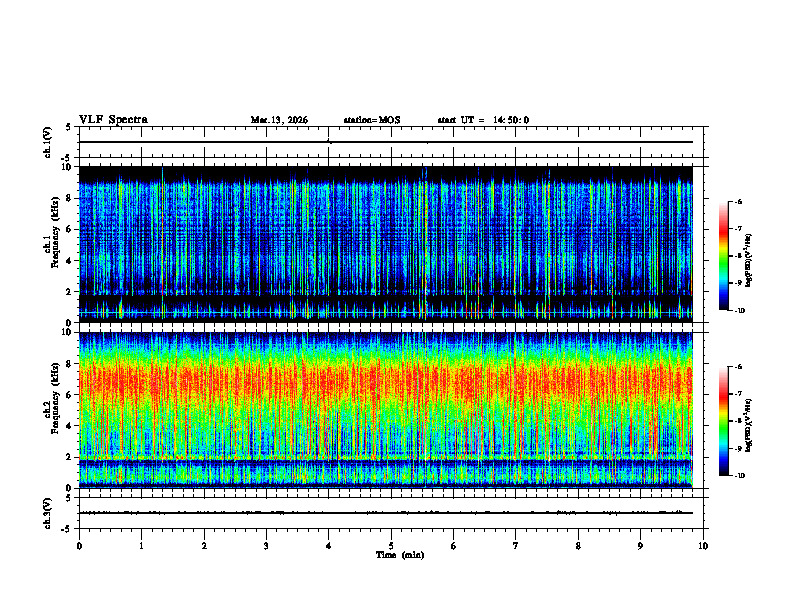Click the "station=MOS" header text
The width and height of the screenshot is (792, 612).
(372, 120)
